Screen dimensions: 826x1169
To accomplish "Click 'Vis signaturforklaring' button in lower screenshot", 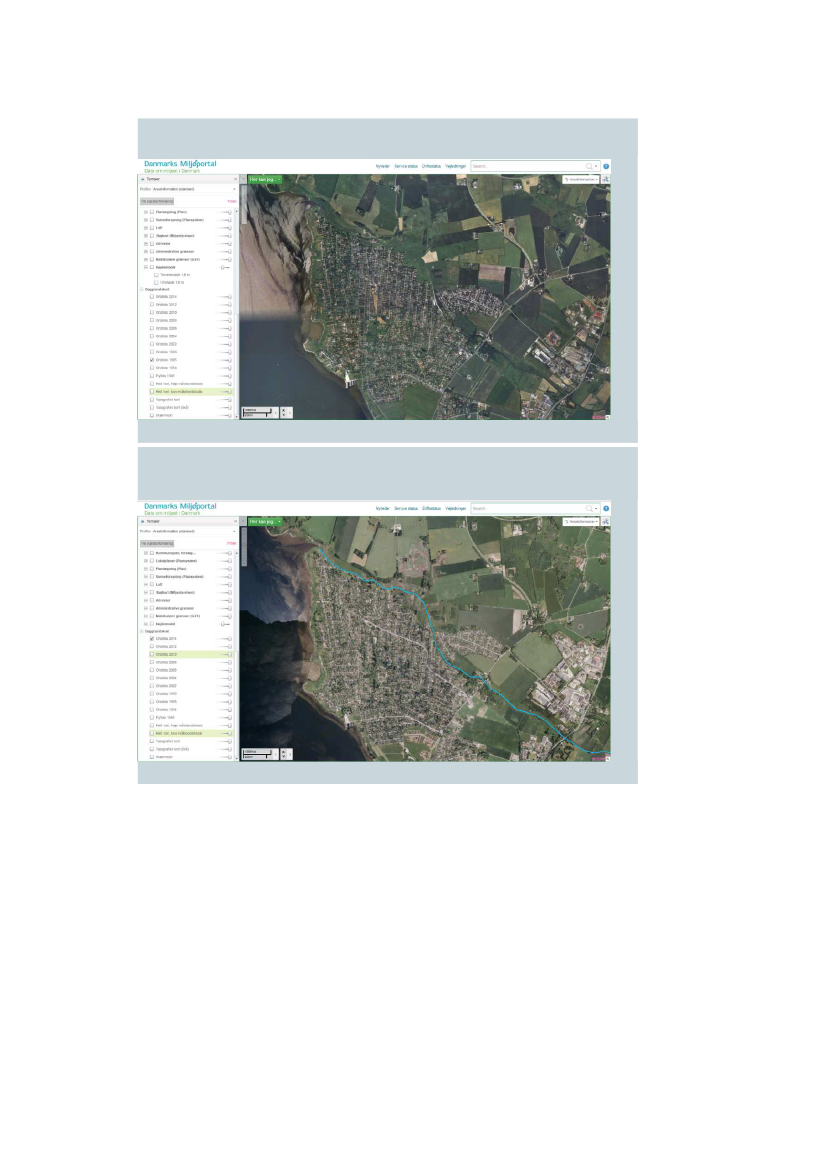I will click(157, 543).
